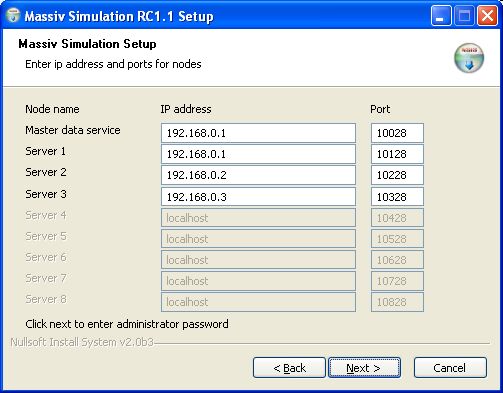Viewport: 503px width, 393px height.
Task: Click the 'Massiv Simulation Setup' heading
Action: [87, 44]
